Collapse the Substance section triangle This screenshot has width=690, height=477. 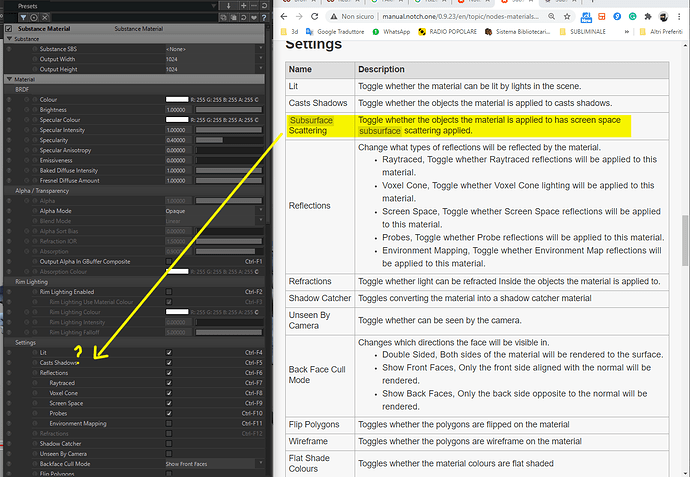pos(9,39)
